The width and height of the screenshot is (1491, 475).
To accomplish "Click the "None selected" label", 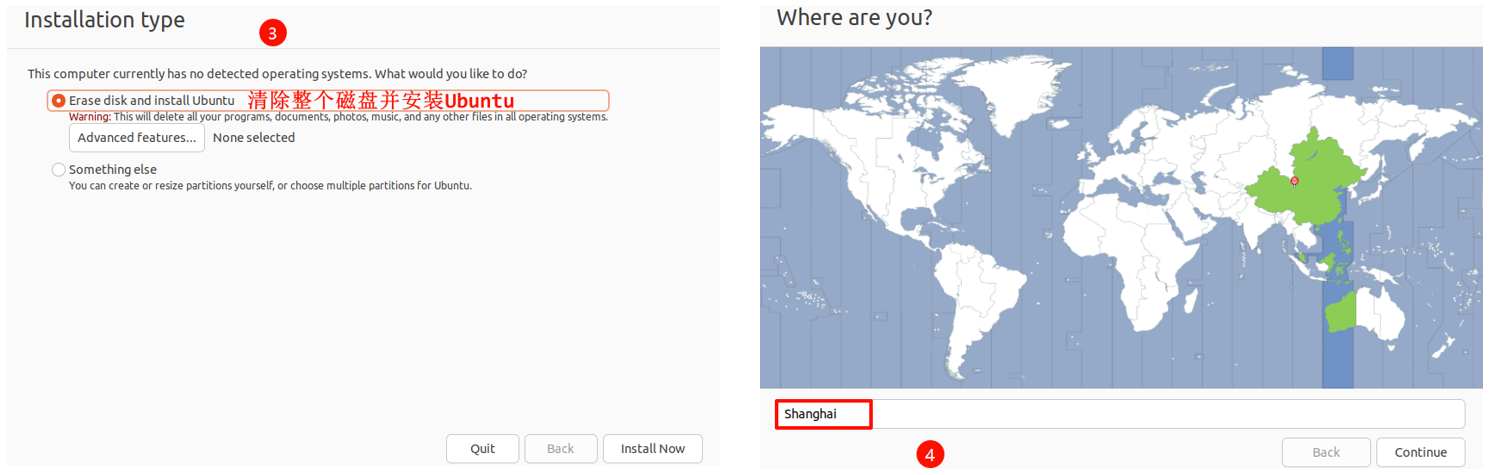I will point(254,138).
